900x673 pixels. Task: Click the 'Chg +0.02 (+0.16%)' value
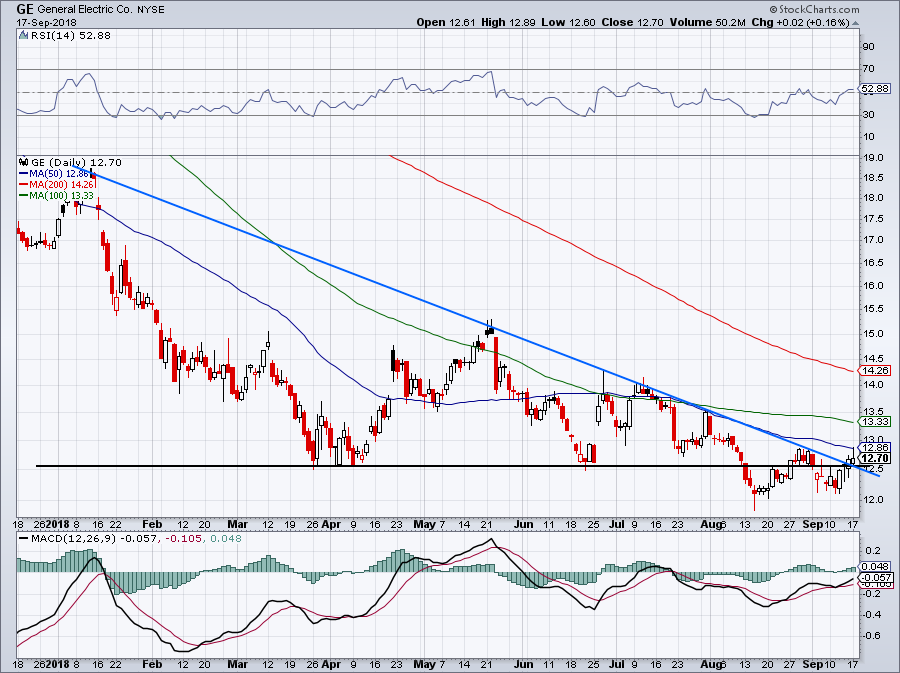(800, 22)
